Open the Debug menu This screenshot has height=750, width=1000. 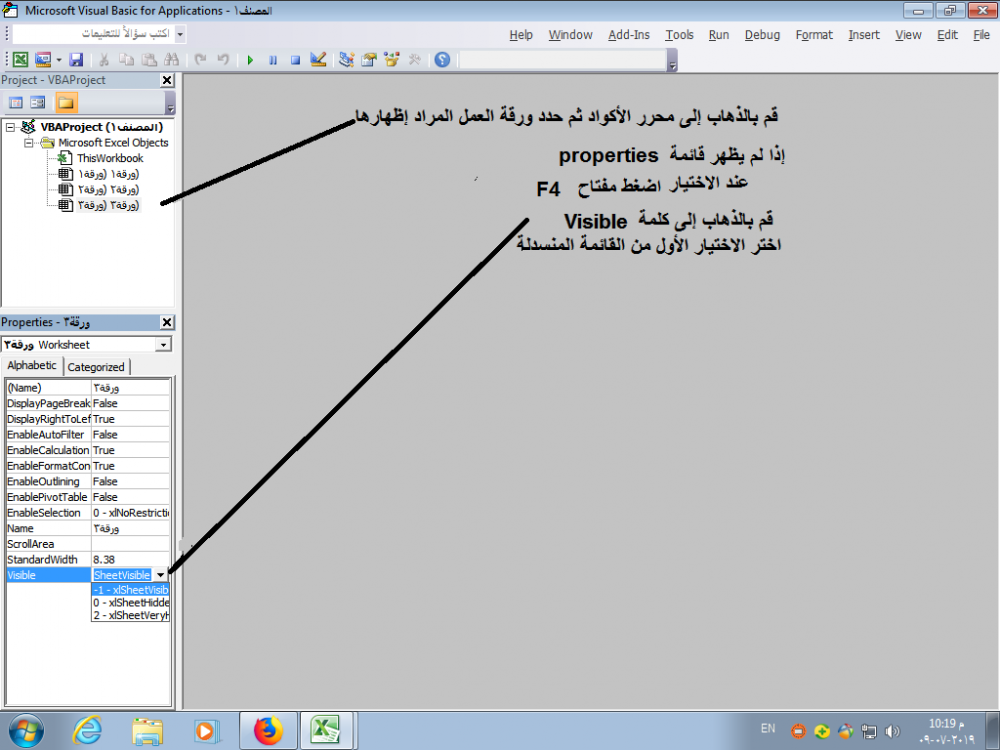click(x=762, y=35)
